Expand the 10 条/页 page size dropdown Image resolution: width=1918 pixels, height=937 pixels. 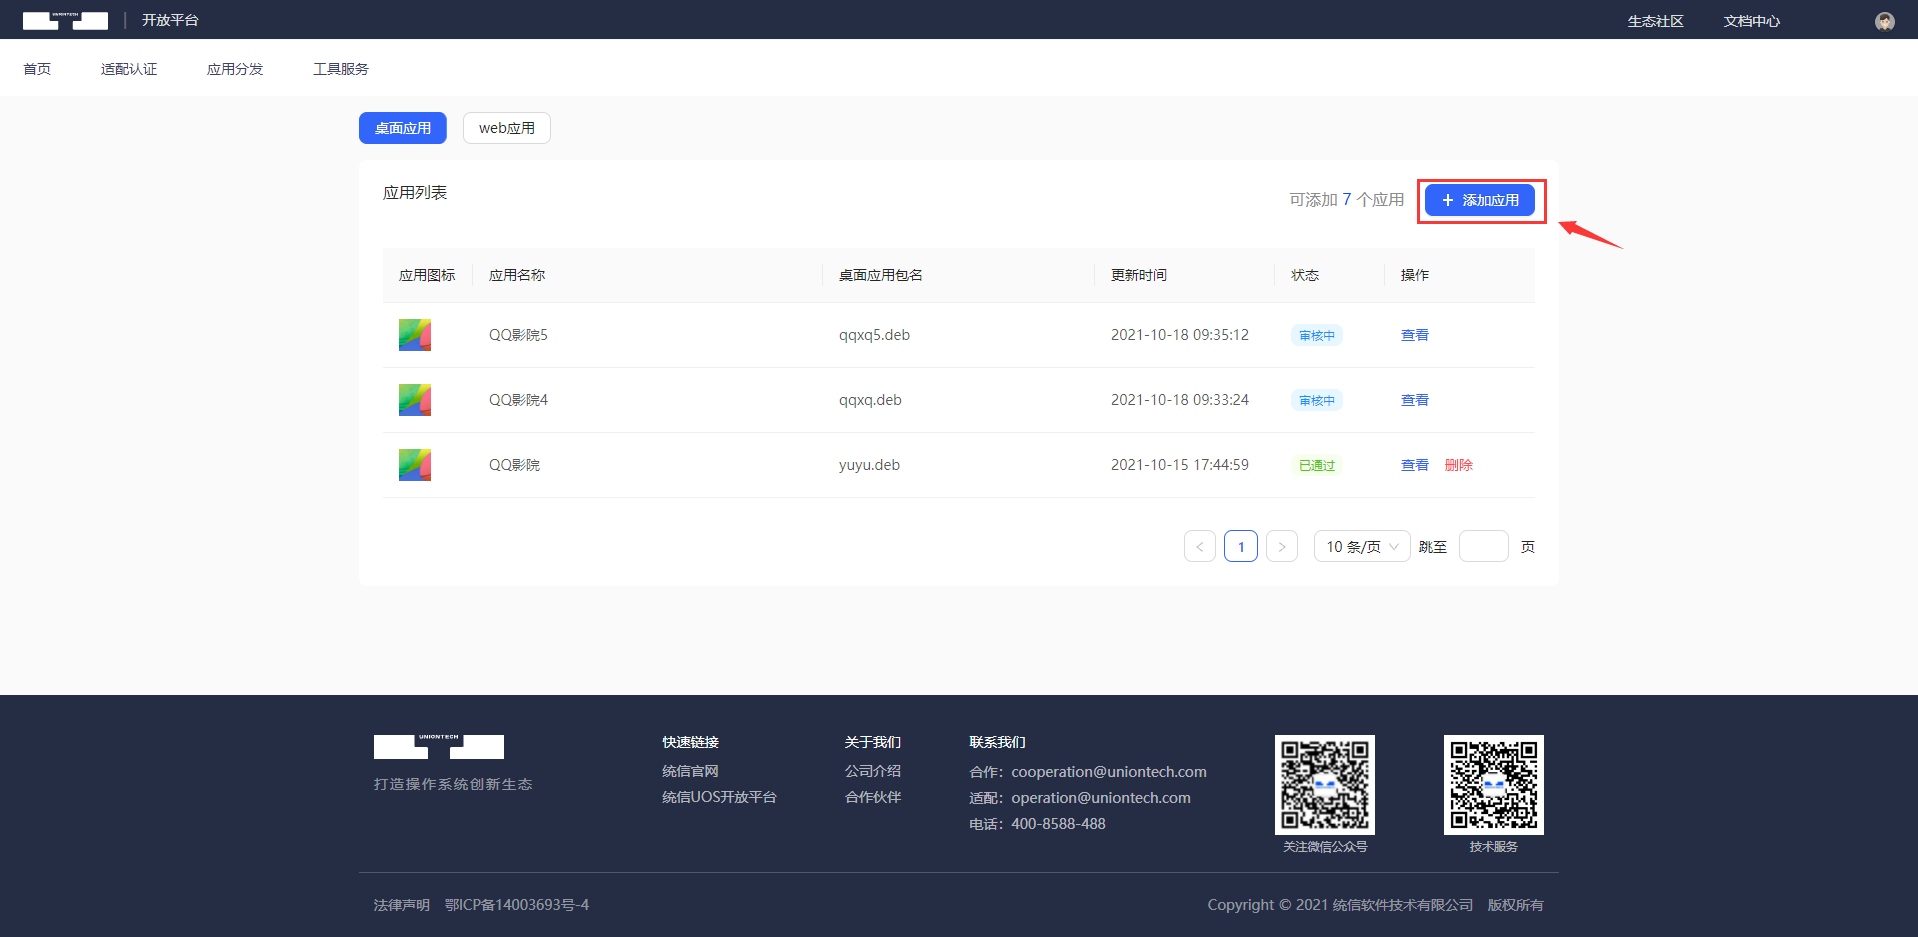(x=1361, y=546)
